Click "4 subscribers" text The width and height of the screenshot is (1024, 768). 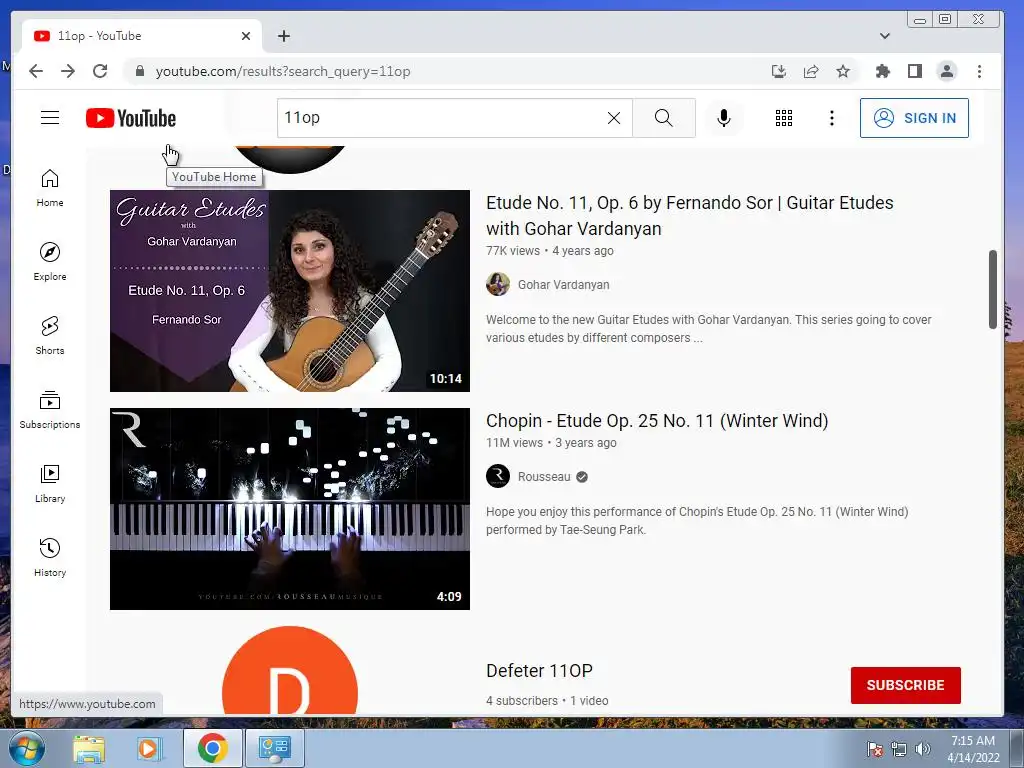522,701
